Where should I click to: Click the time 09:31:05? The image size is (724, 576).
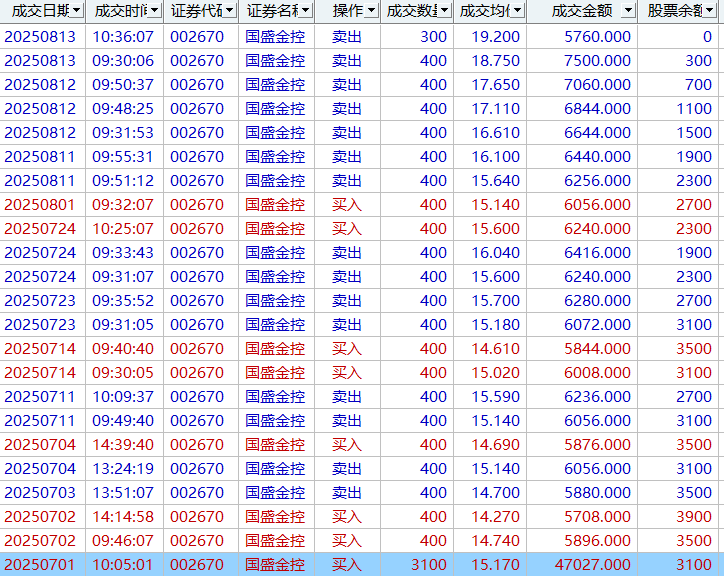123,325
